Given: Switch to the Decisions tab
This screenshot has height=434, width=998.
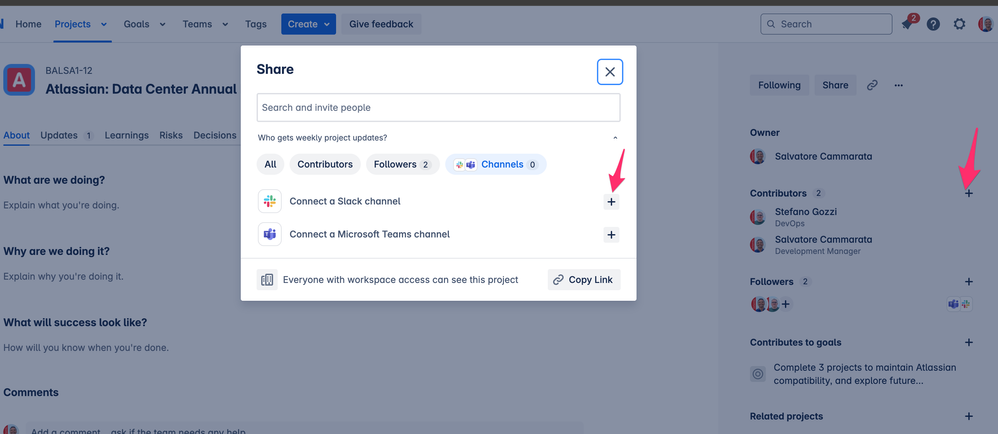Looking at the screenshot, I should 215,135.
